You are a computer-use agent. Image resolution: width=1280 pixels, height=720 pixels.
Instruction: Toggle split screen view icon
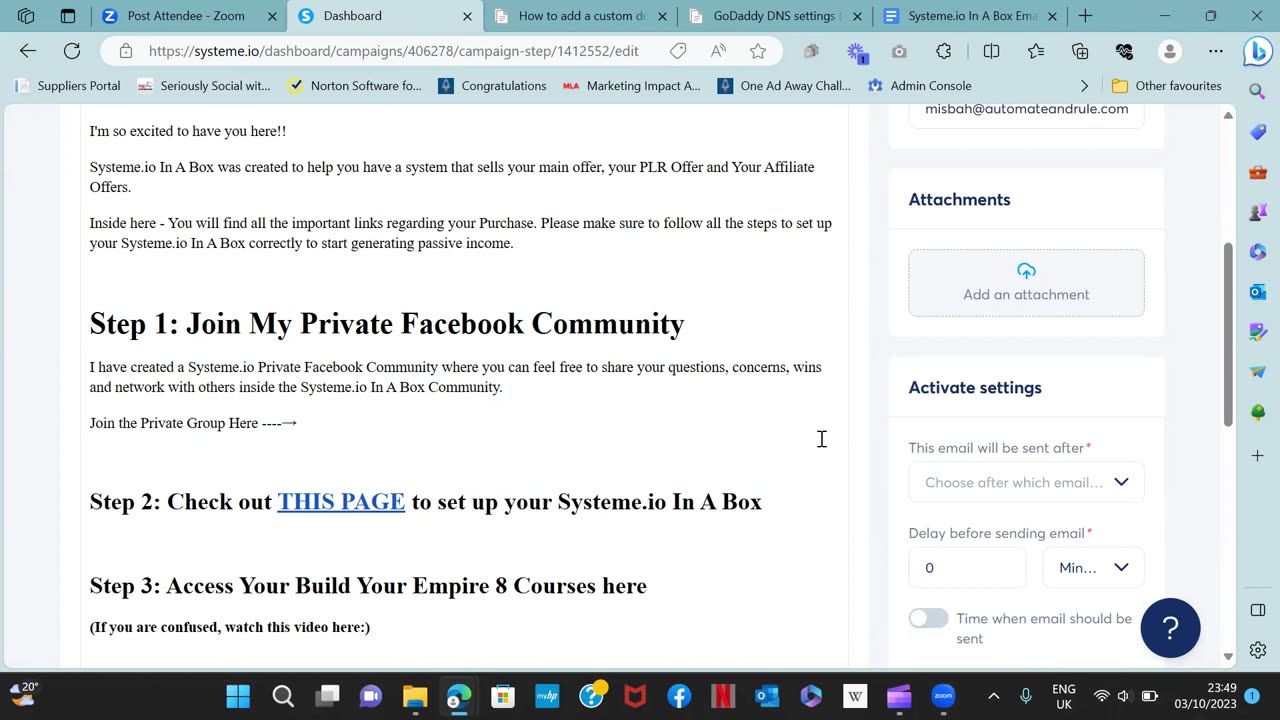(x=991, y=51)
